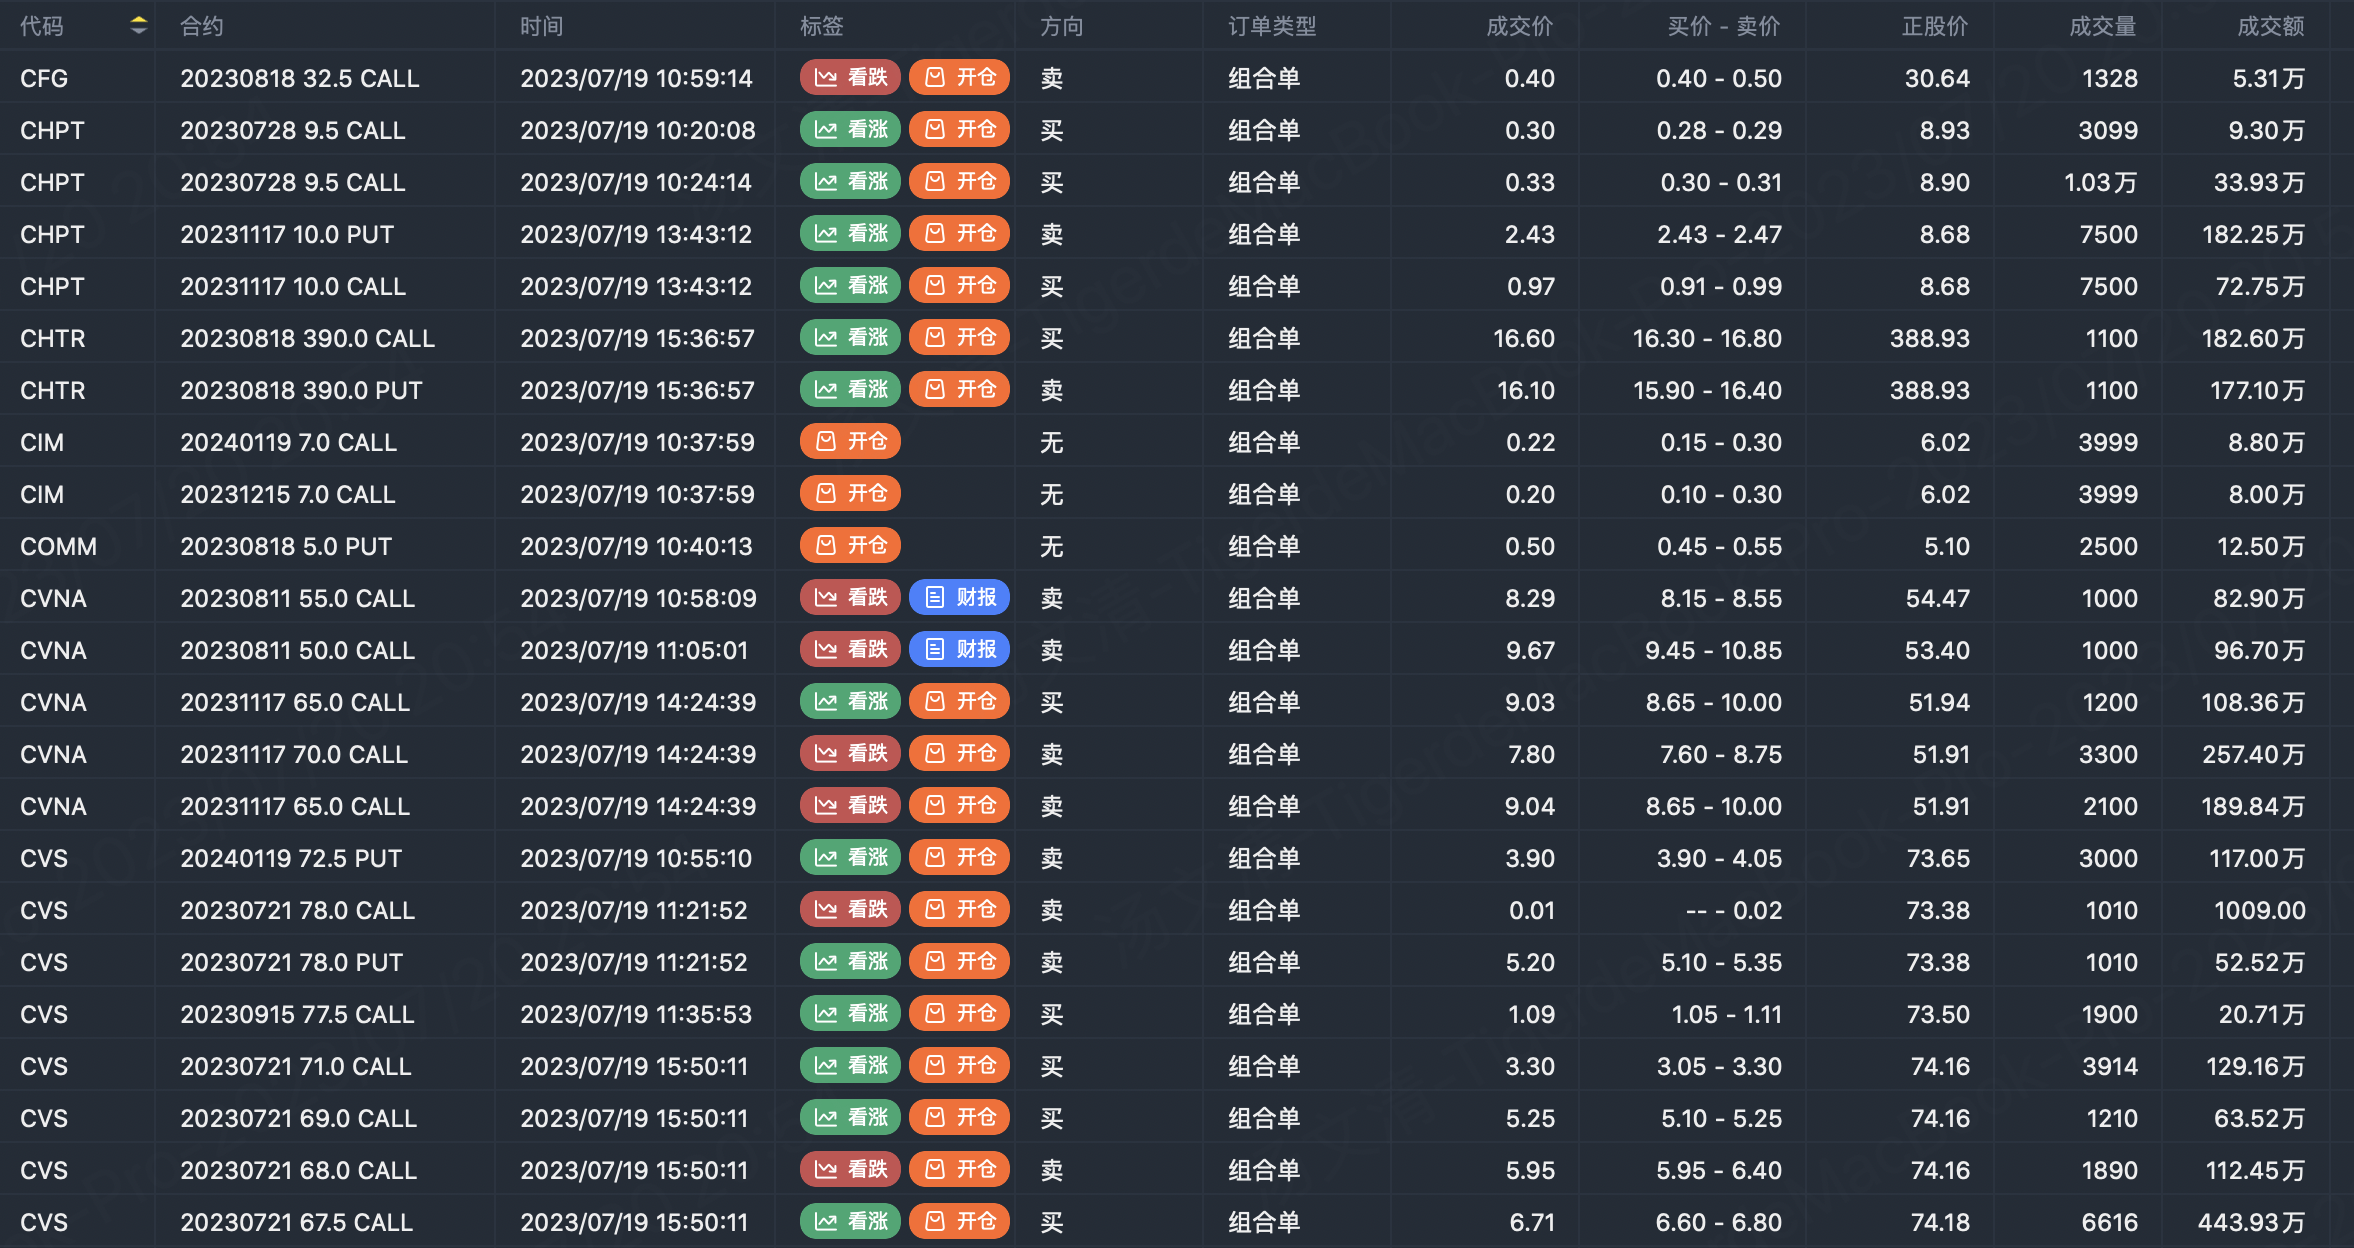Click the 看涨 tag in CHTR 390.0 CALL row
The height and width of the screenshot is (1248, 2354).
[850, 338]
